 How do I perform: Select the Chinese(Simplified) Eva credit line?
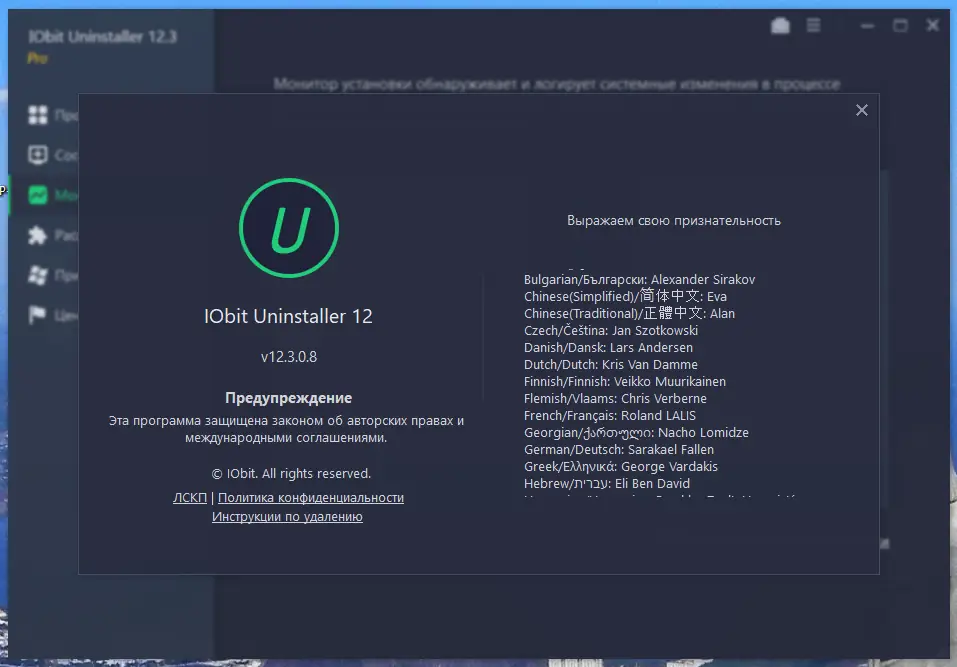point(626,297)
